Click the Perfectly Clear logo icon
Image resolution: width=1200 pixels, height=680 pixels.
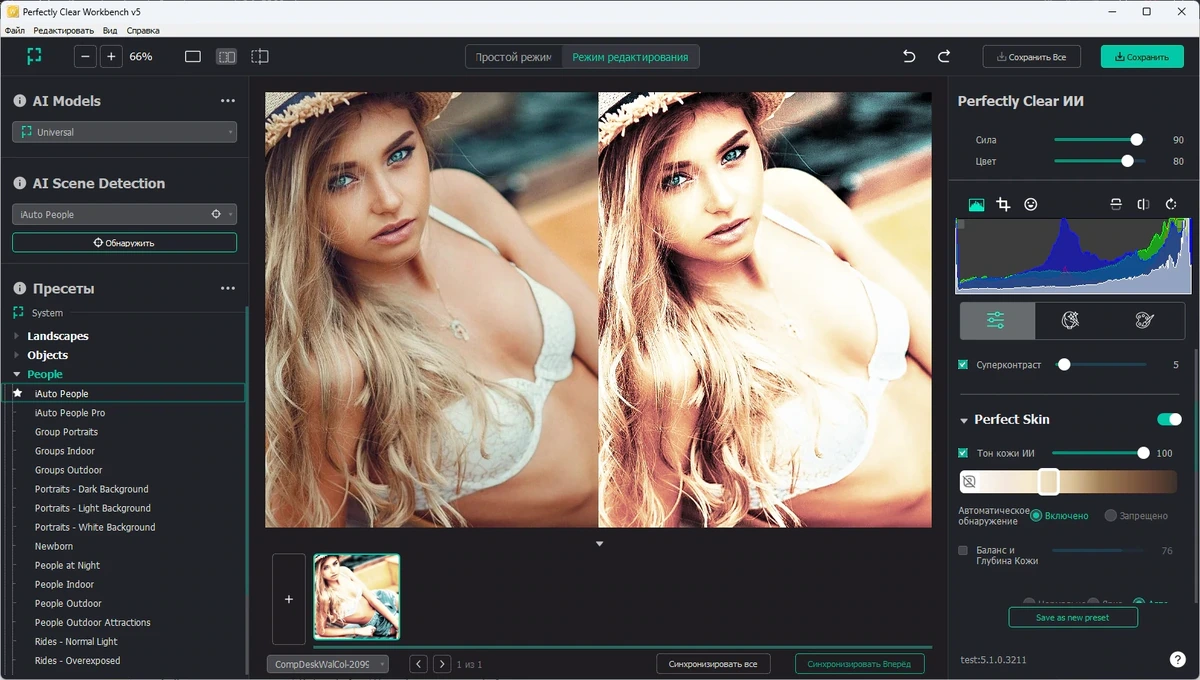(34, 57)
